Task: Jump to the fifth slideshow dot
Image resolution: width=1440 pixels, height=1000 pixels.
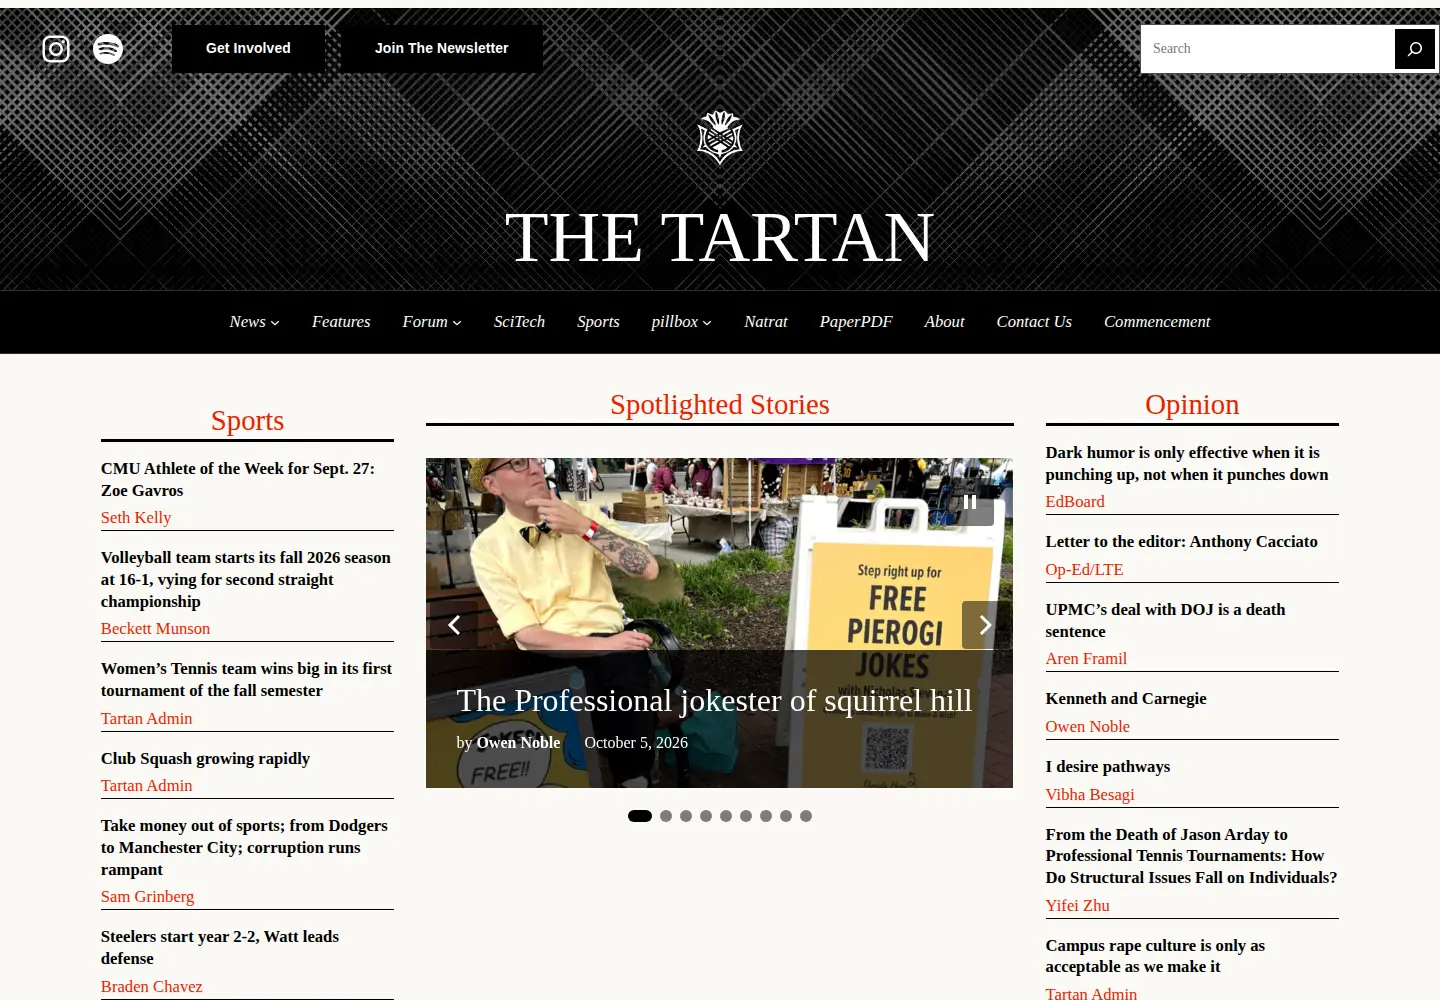Action: [726, 816]
